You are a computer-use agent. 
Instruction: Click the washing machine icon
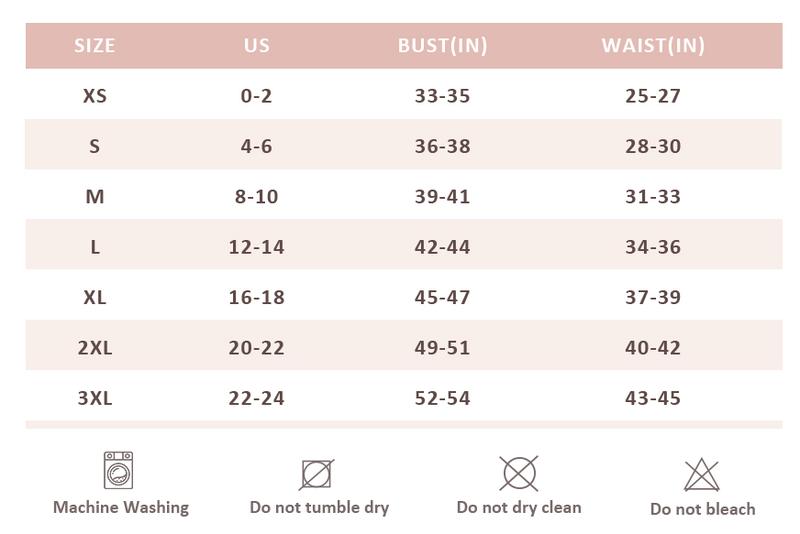tap(119, 470)
